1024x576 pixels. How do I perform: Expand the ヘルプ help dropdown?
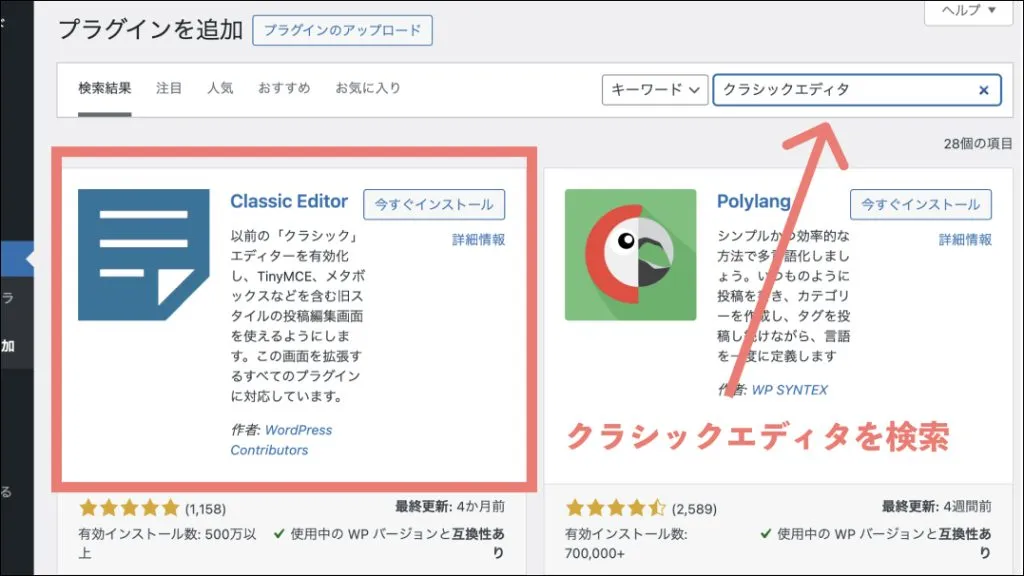pyautogui.click(x=968, y=11)
